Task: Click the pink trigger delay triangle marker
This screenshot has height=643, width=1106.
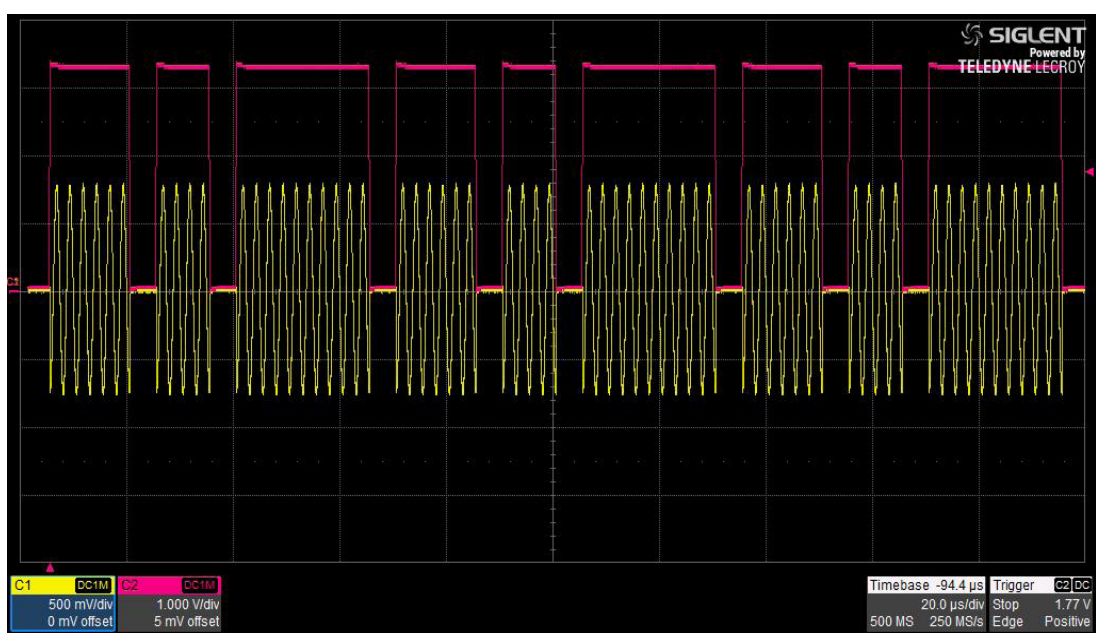Action: tap(48, 568)
